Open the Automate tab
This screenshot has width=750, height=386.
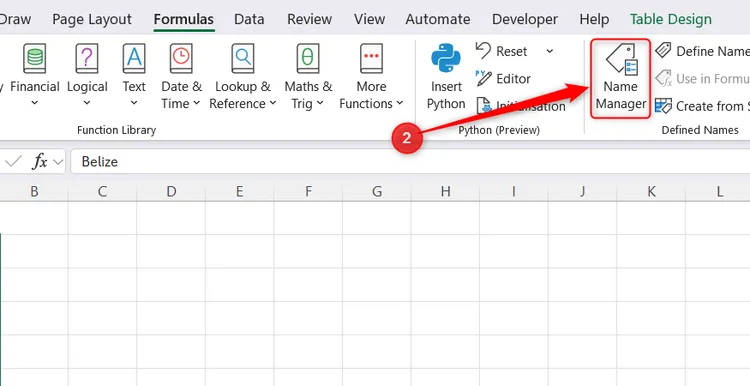(x=438, y=19)
